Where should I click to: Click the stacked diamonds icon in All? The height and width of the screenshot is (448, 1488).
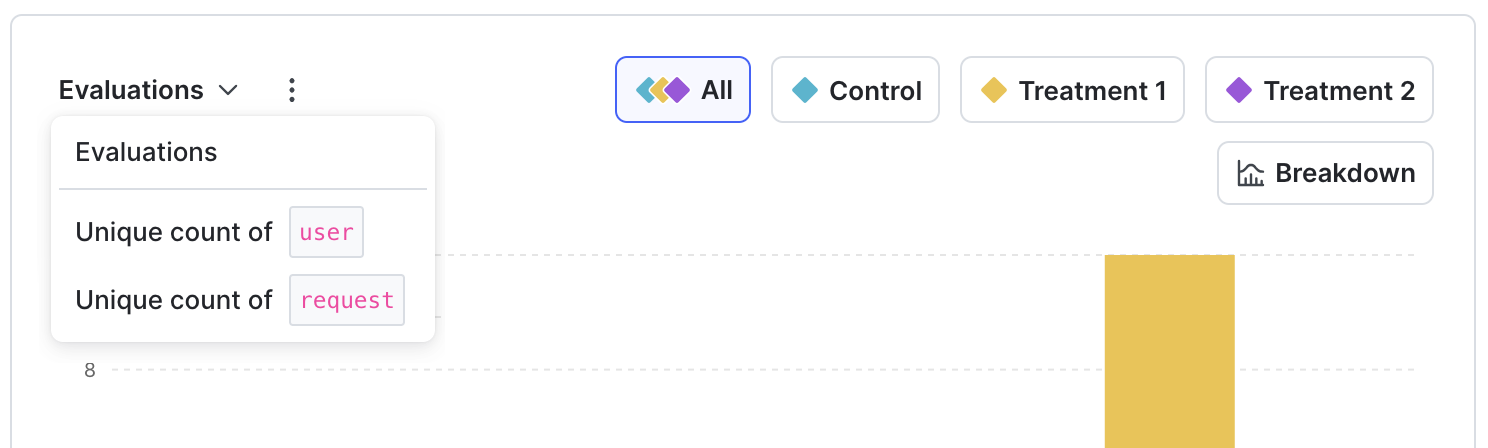point(662,91)
